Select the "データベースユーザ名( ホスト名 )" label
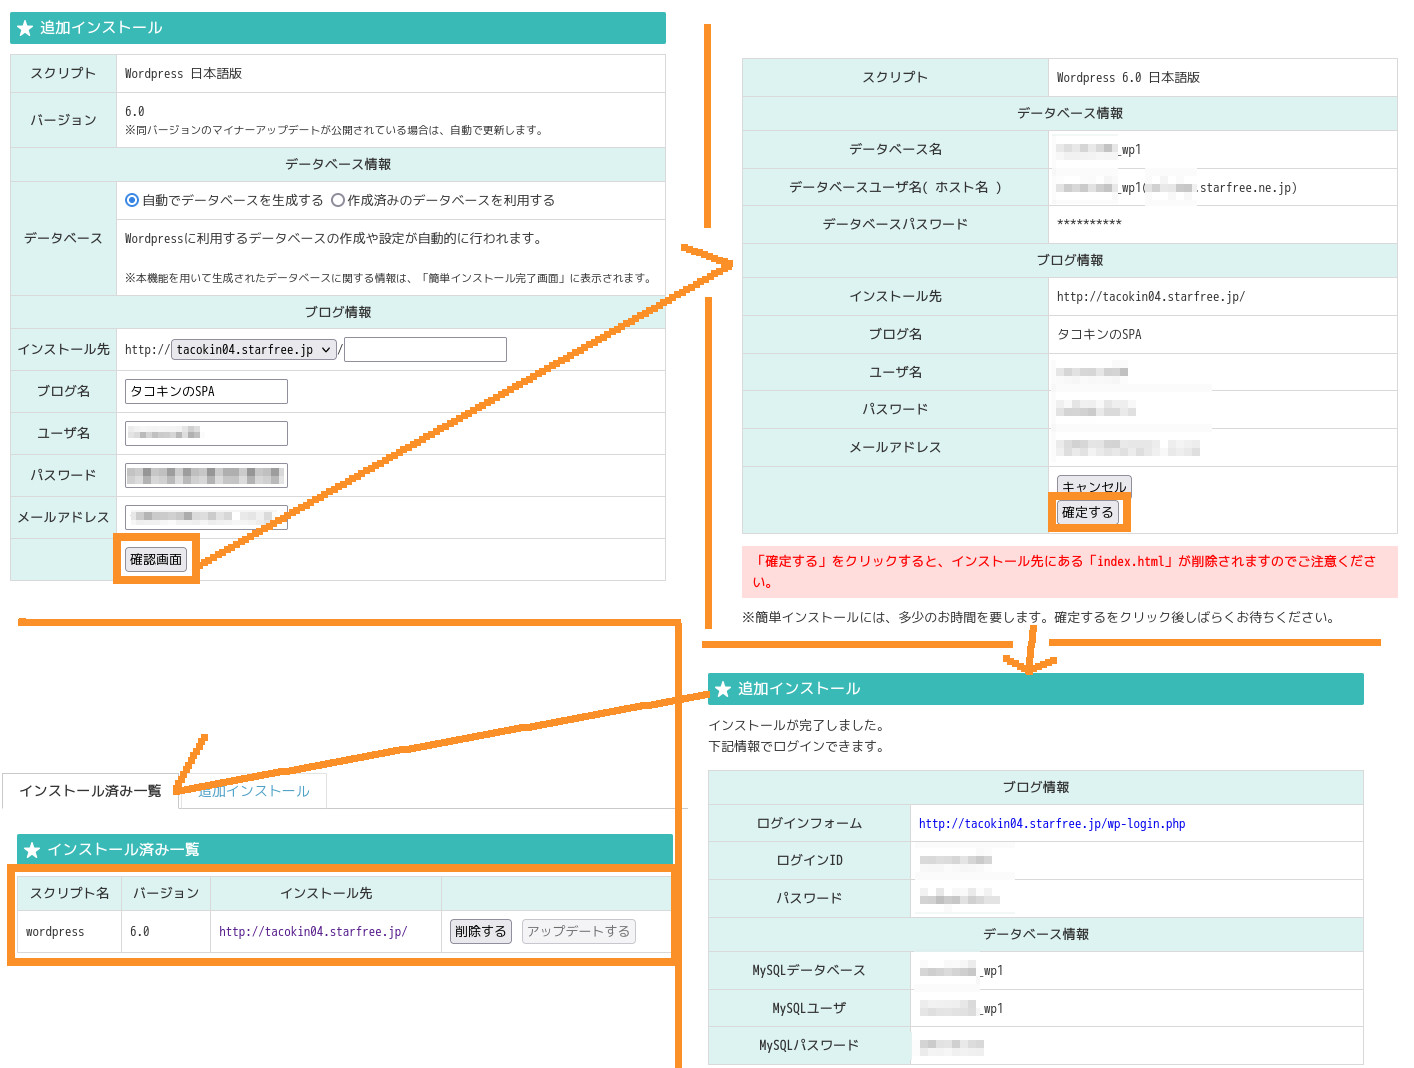Image resolution: width=1414 pixels, height=1068 pixels. (x=895, y=187)
